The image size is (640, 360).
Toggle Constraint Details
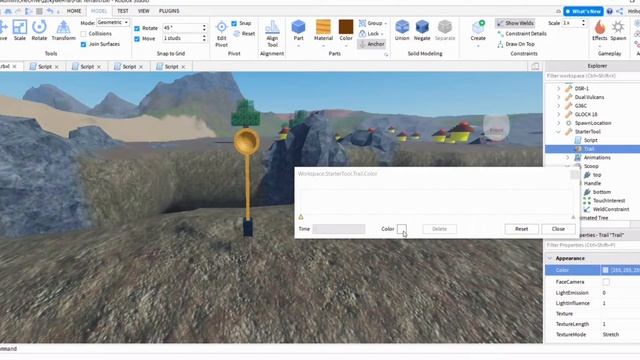click(522, 33)
